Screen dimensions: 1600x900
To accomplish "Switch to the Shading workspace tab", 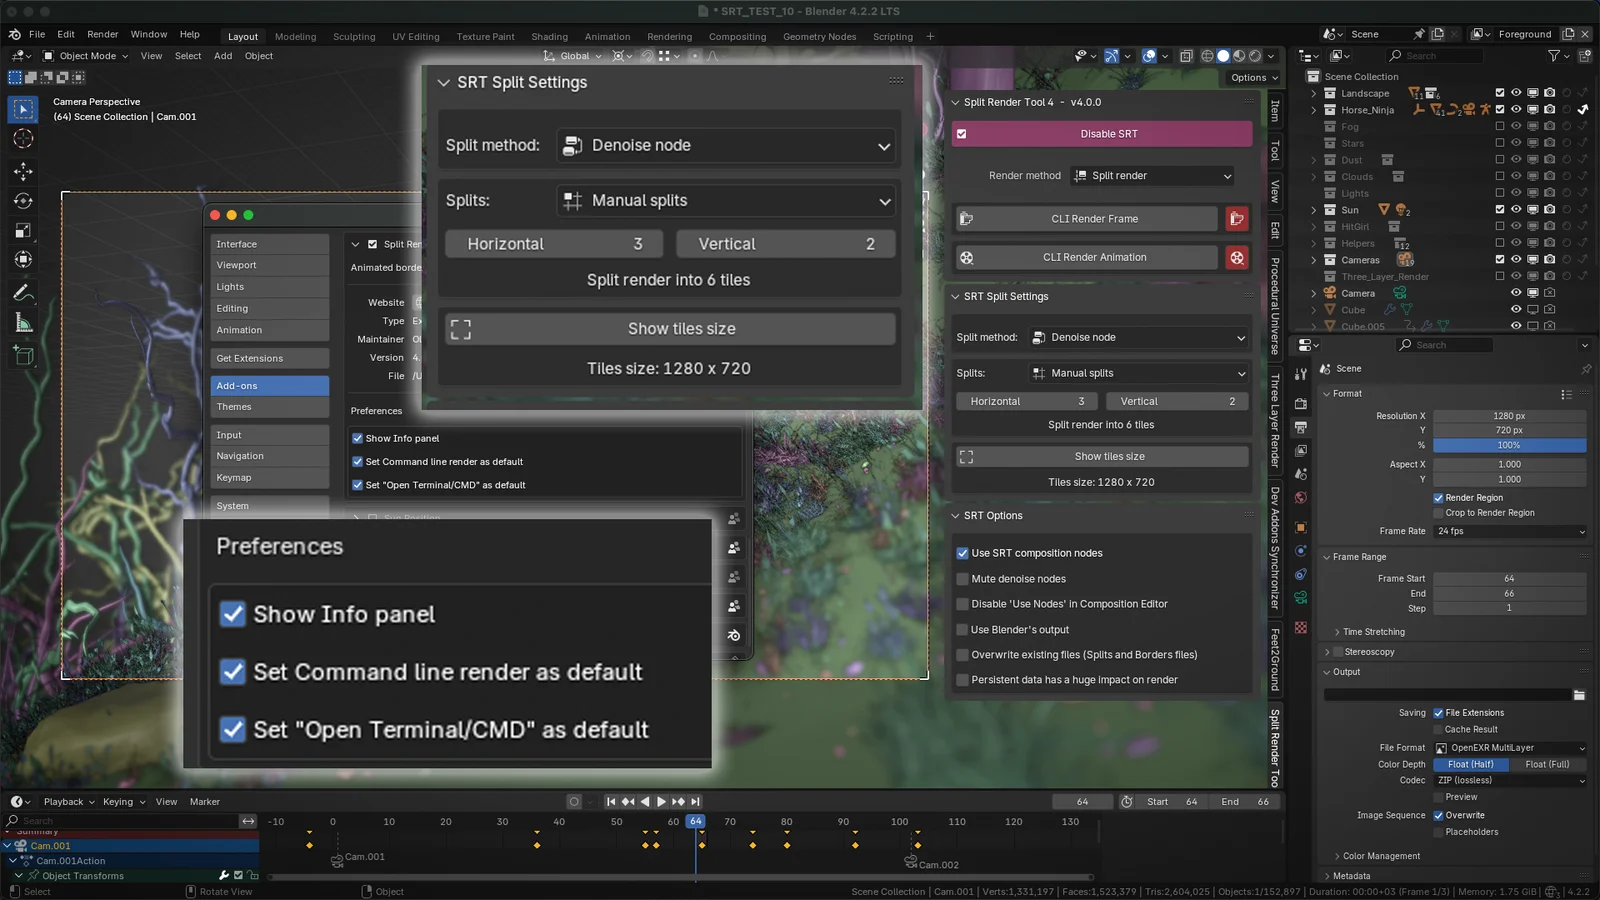I will tap(549, 36).
